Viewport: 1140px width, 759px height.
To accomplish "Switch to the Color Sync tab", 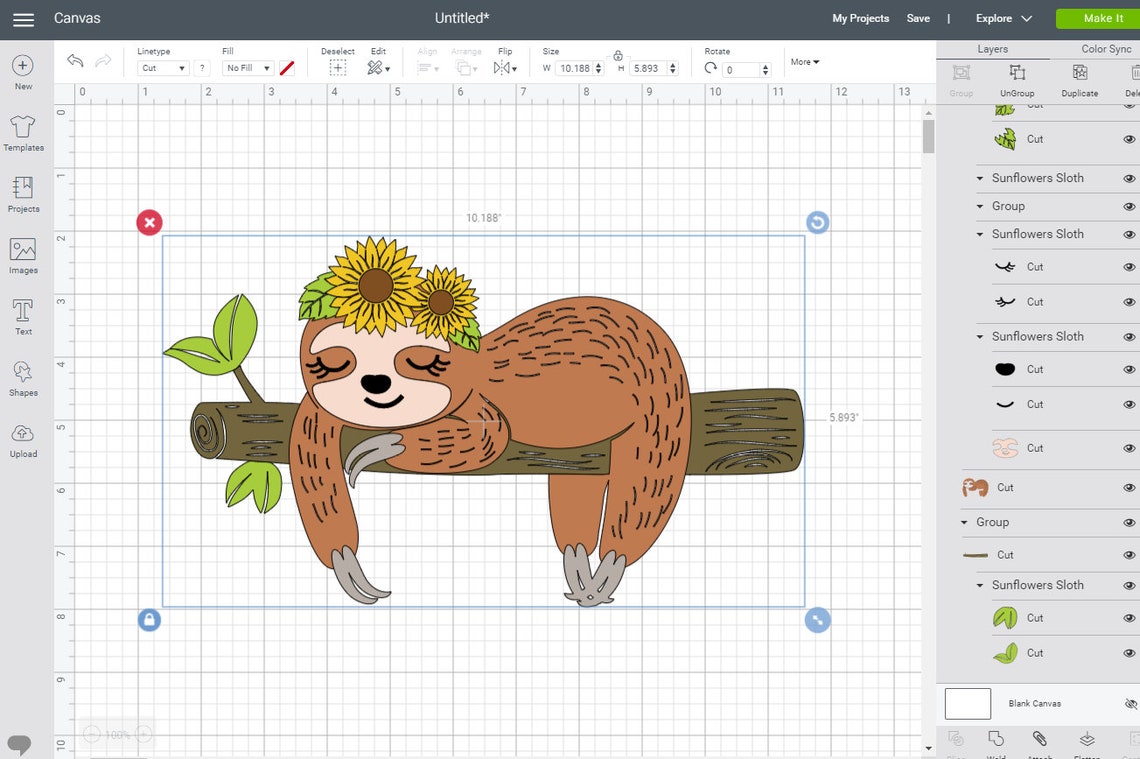I will pyautogui.click(x=1106, y=48).
